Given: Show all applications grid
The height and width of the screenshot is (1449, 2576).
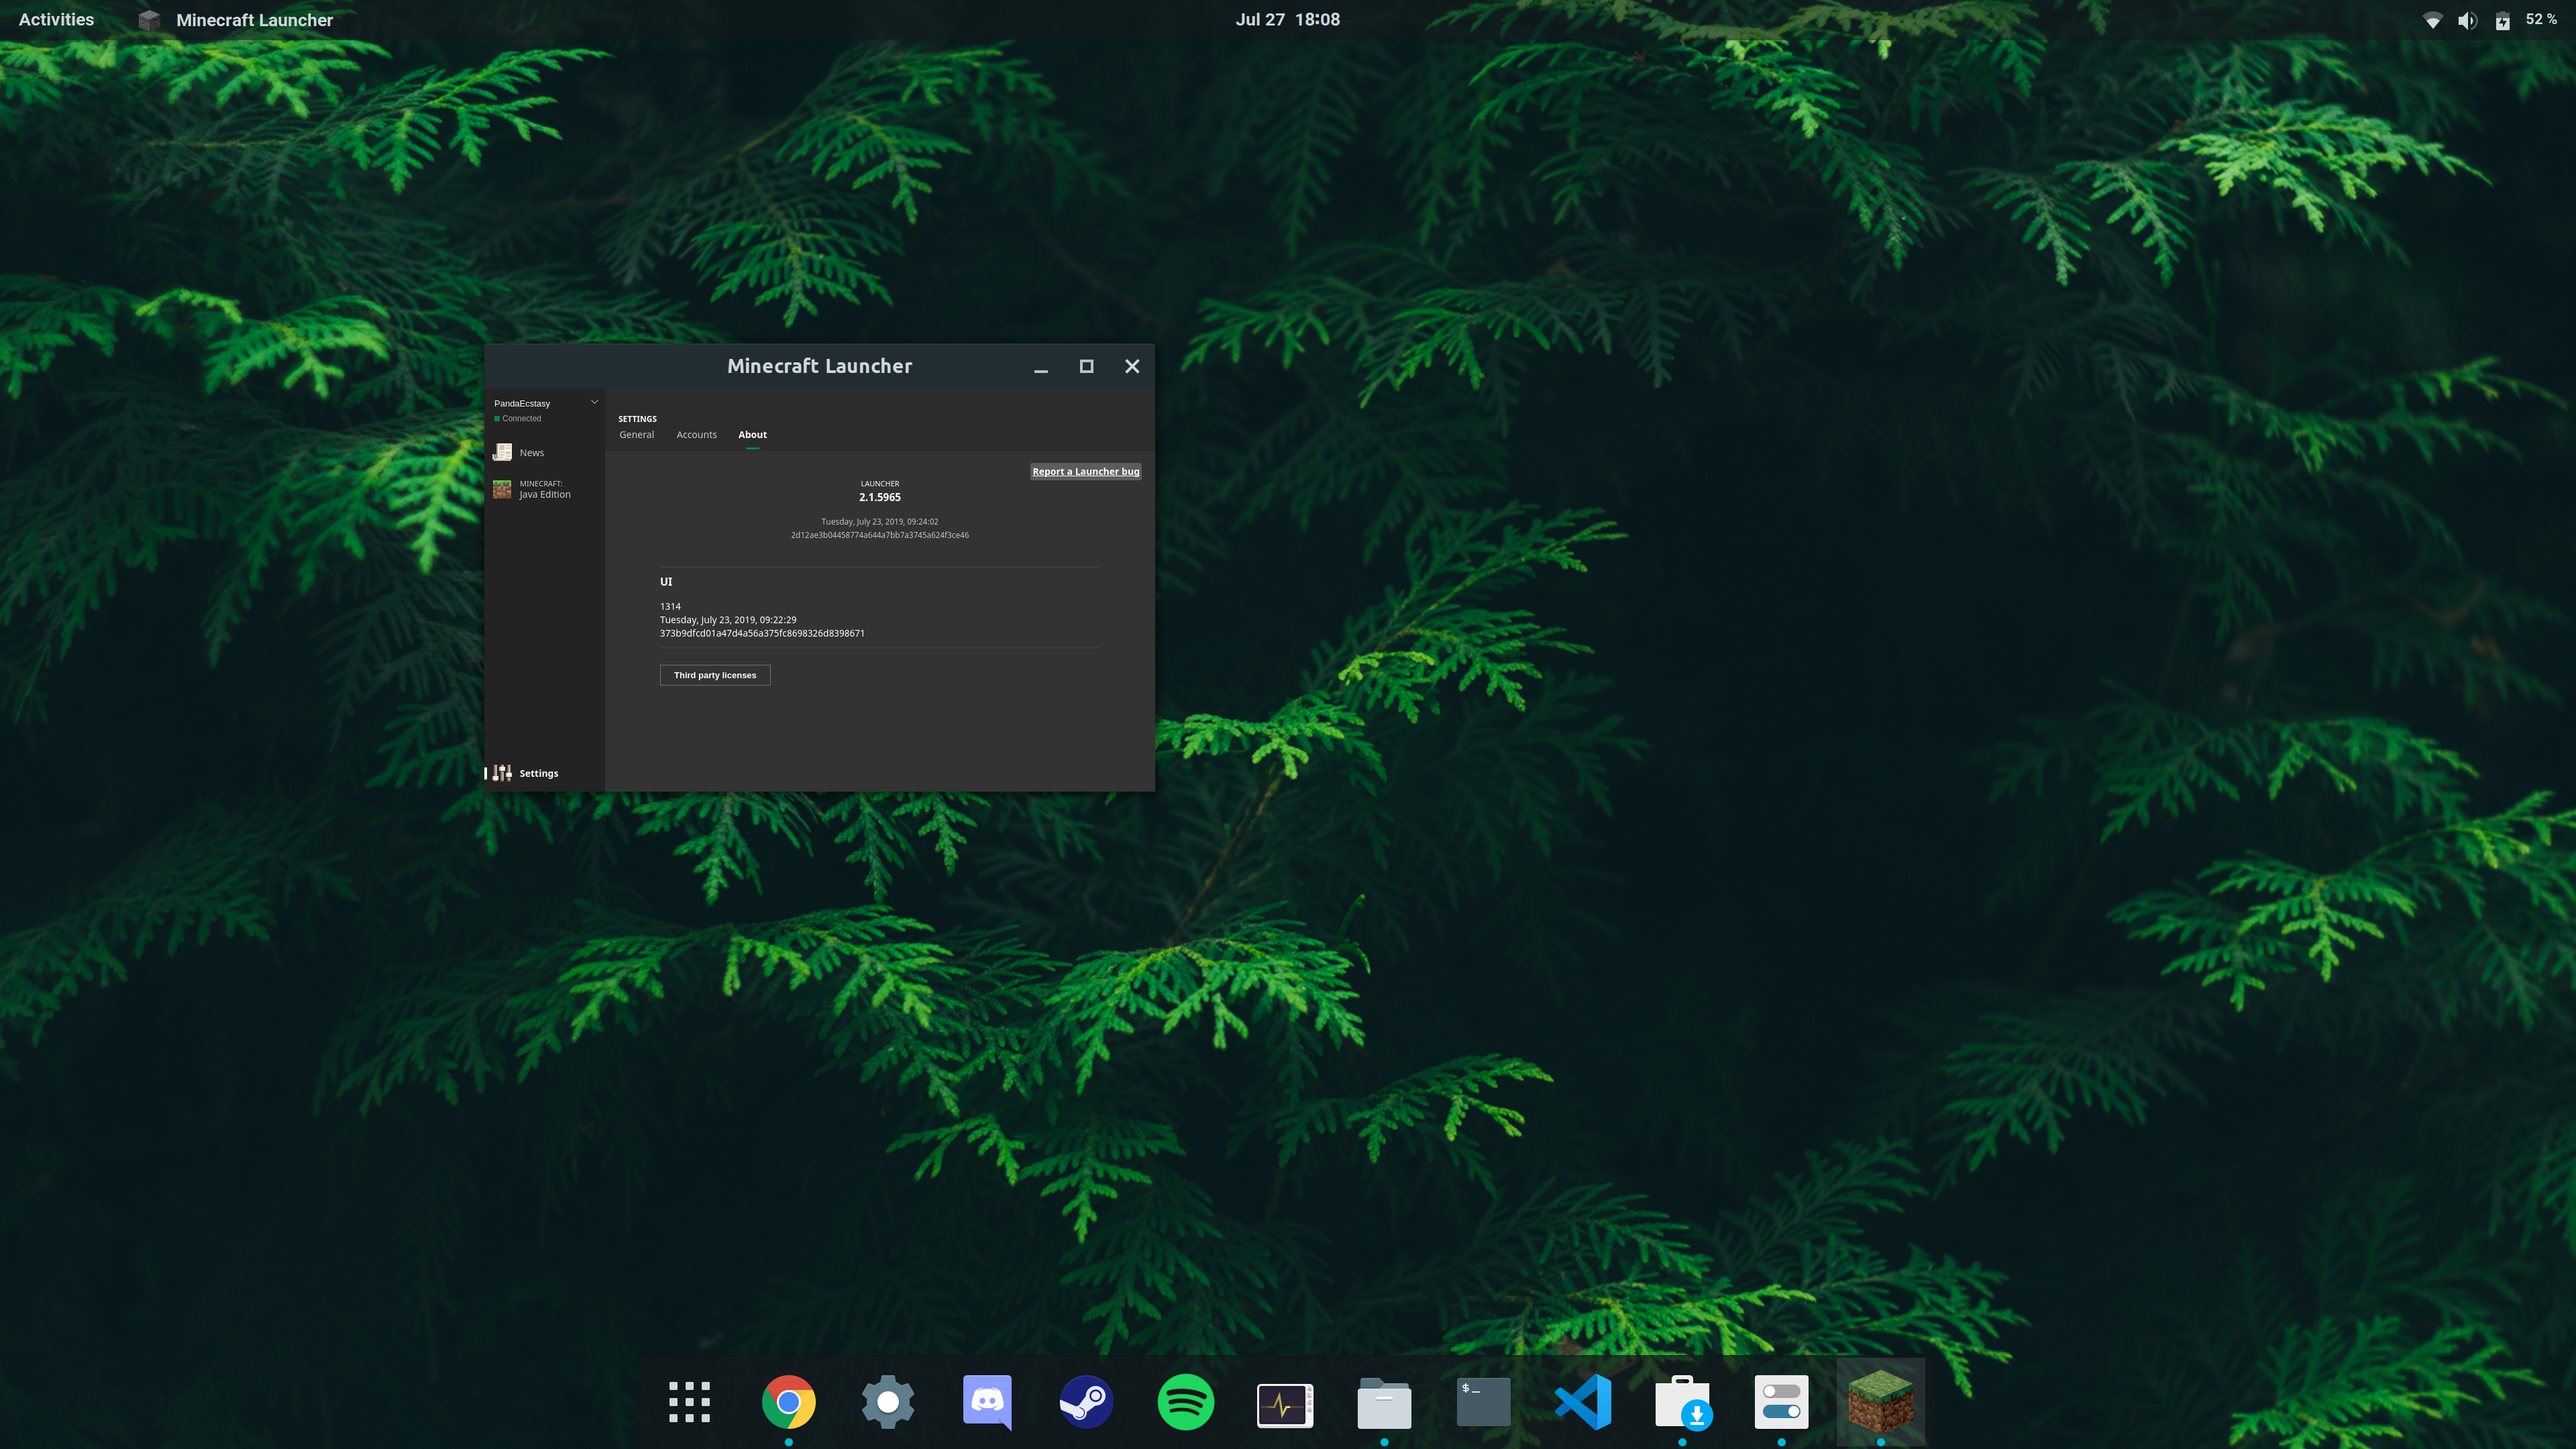Looking at the screenshot, I should (689, 1402).
